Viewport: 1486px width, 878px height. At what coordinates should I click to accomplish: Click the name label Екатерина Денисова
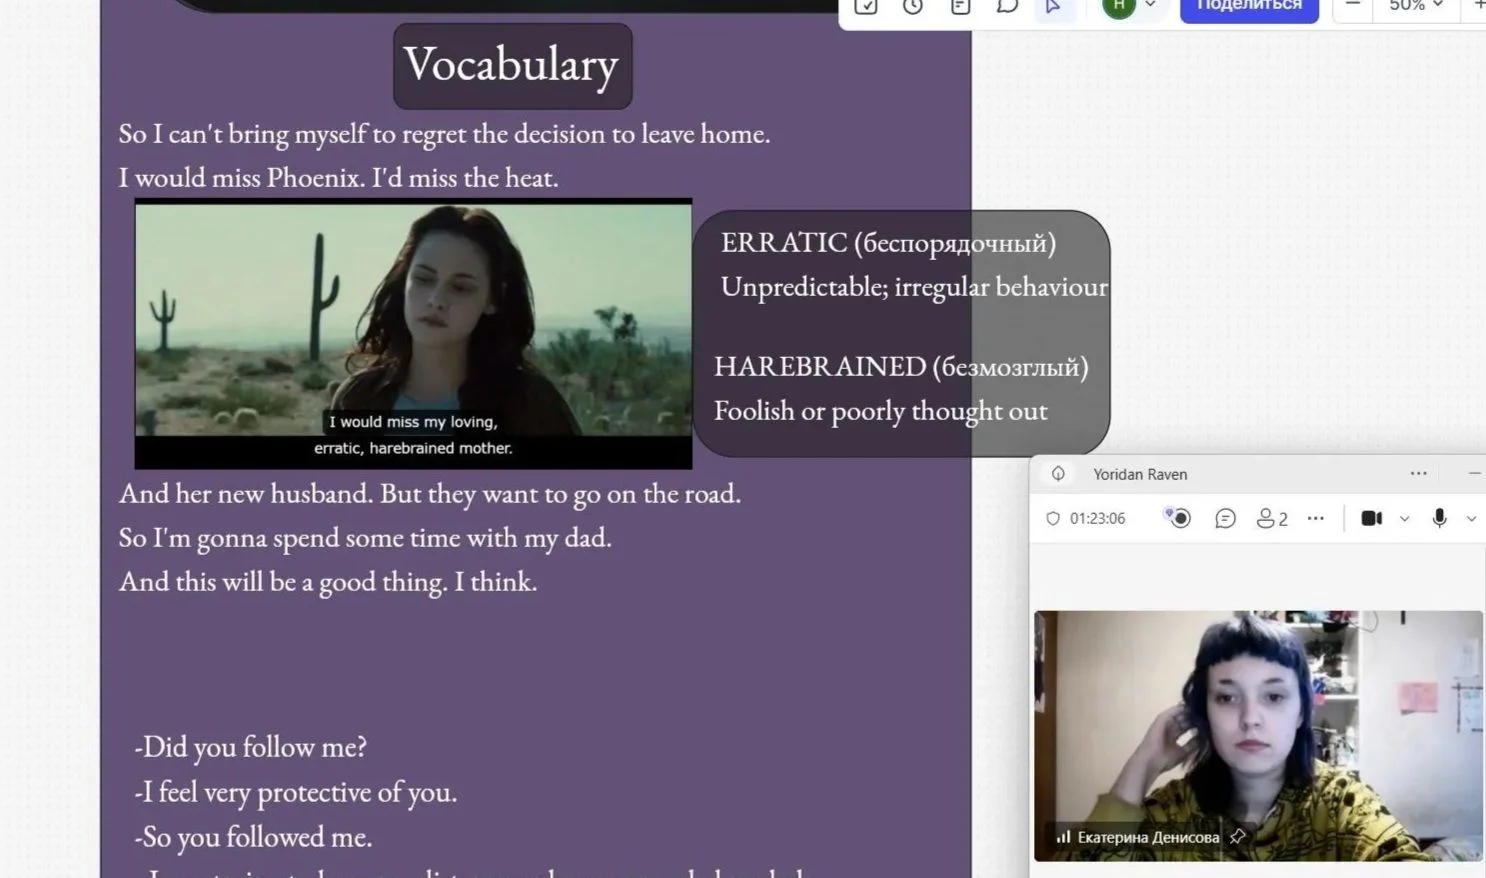pyautogui.click(x=1148, y=837)
